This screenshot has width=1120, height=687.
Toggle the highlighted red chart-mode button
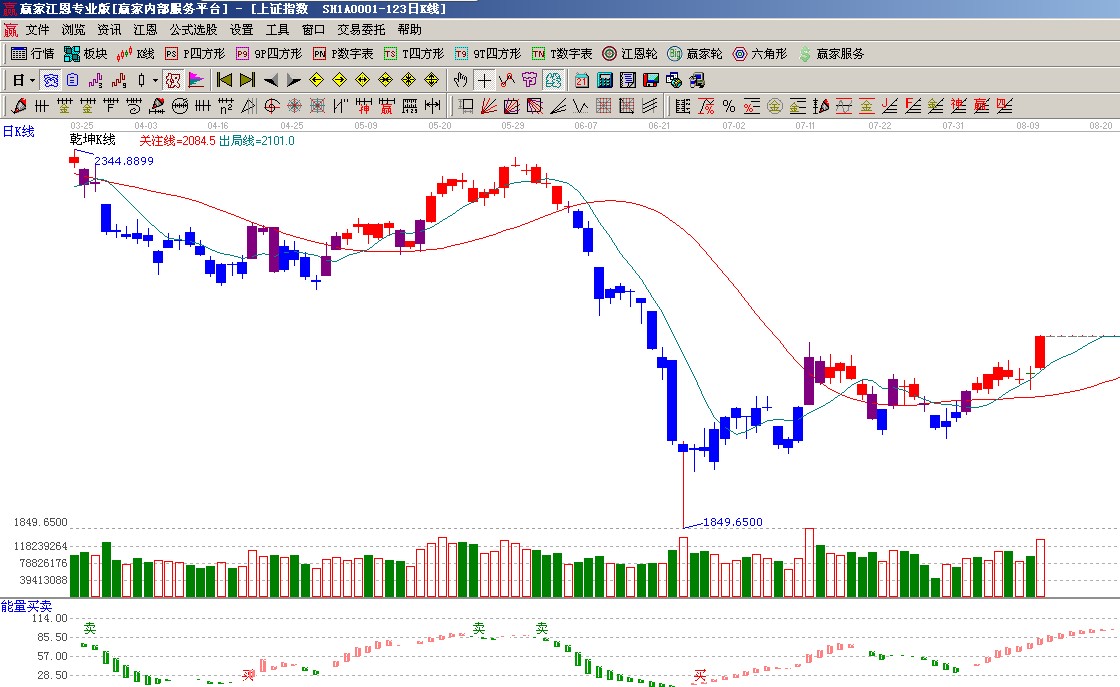point(172,80)
